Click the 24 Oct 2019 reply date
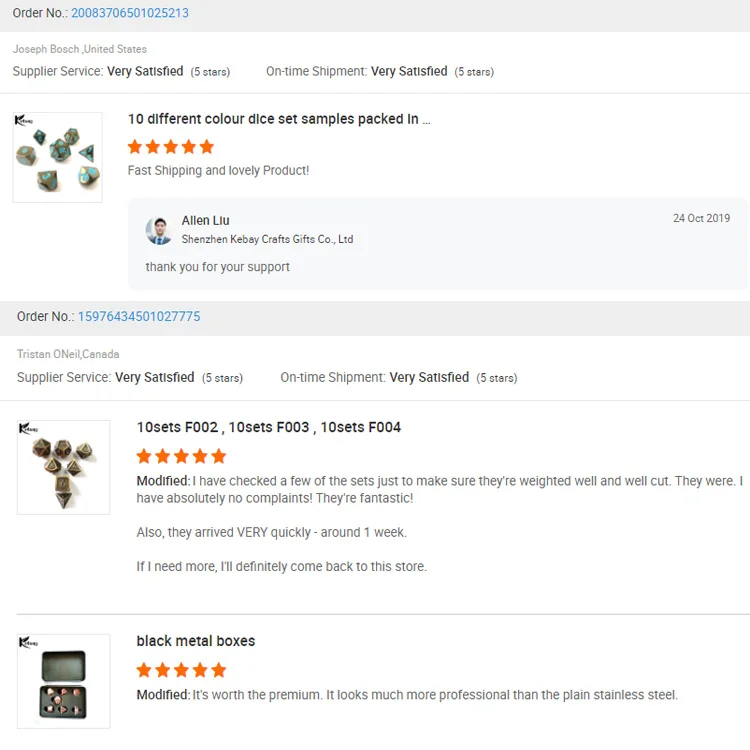This screenshot has width=750, height=750. [701, 218]
